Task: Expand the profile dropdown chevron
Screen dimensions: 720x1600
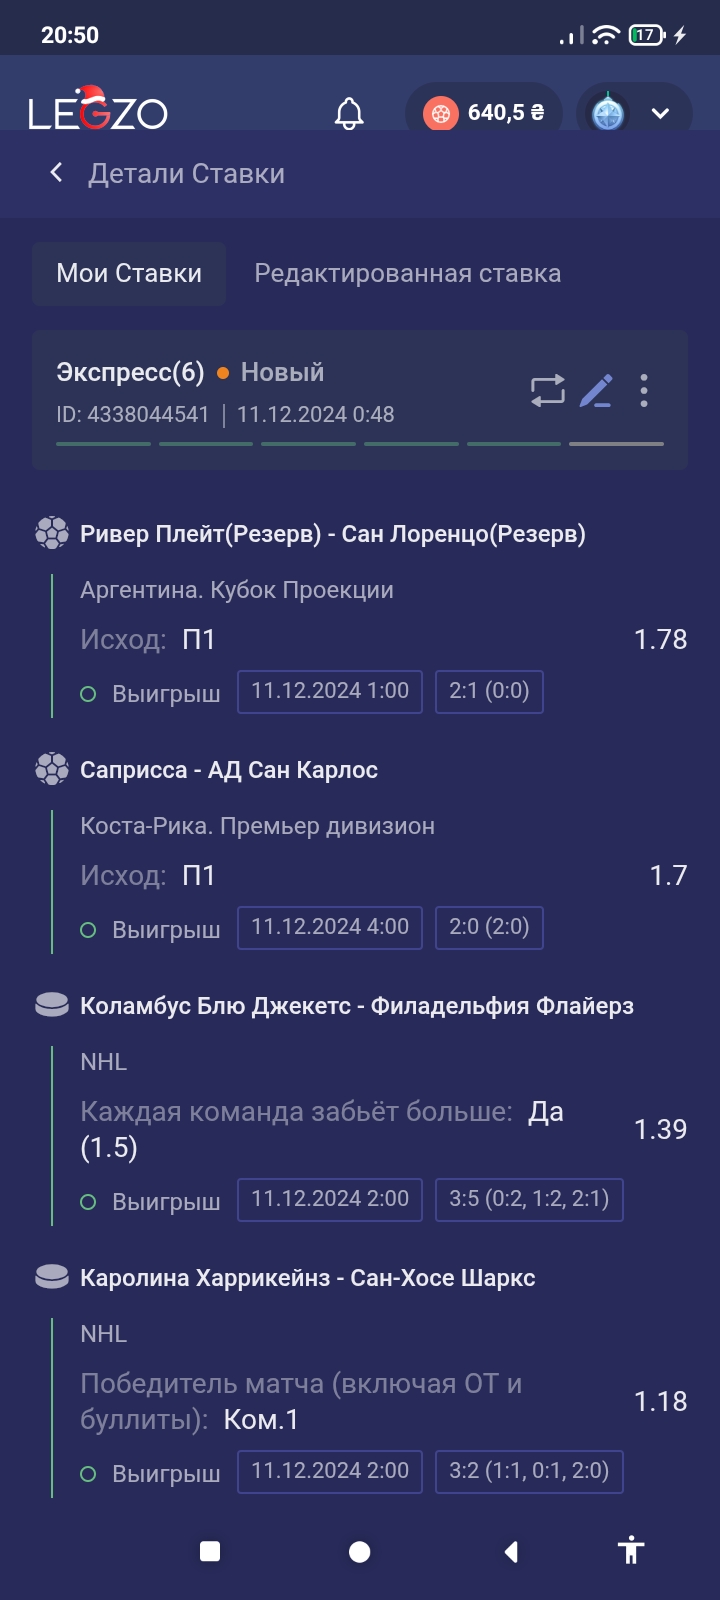Action: tap(660, 113)
